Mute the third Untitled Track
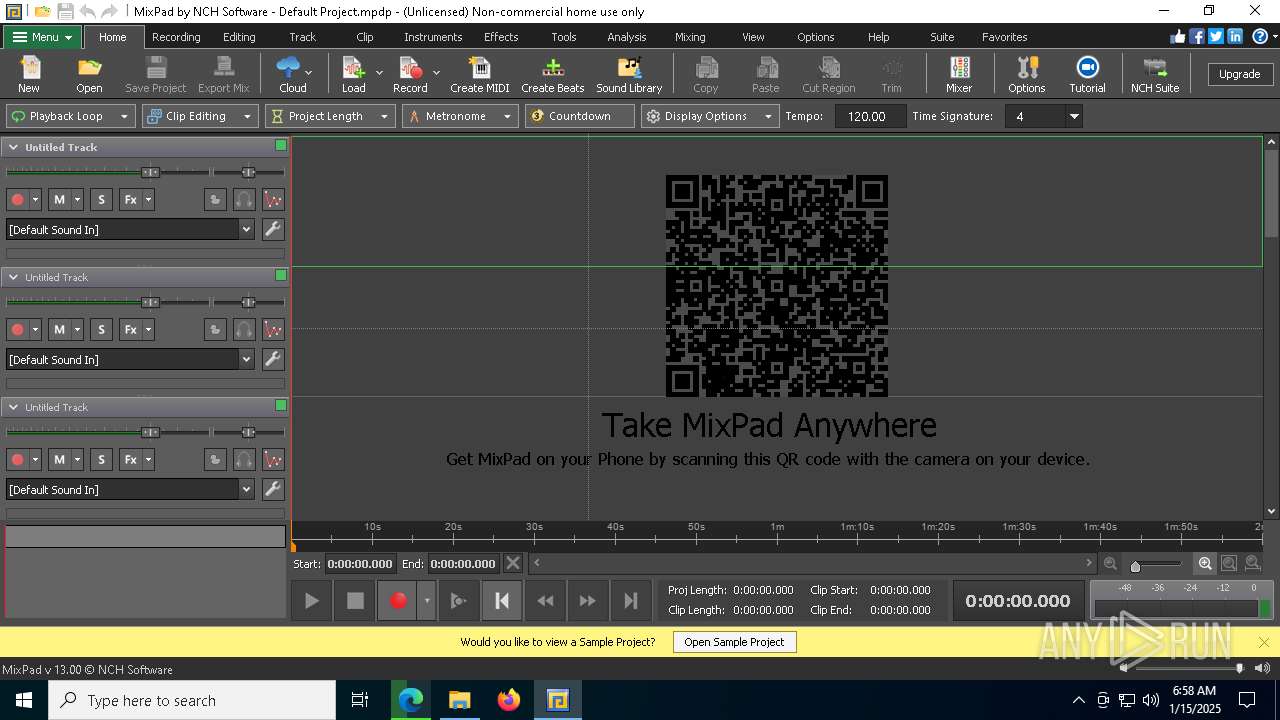 click(x=59, y=459)
